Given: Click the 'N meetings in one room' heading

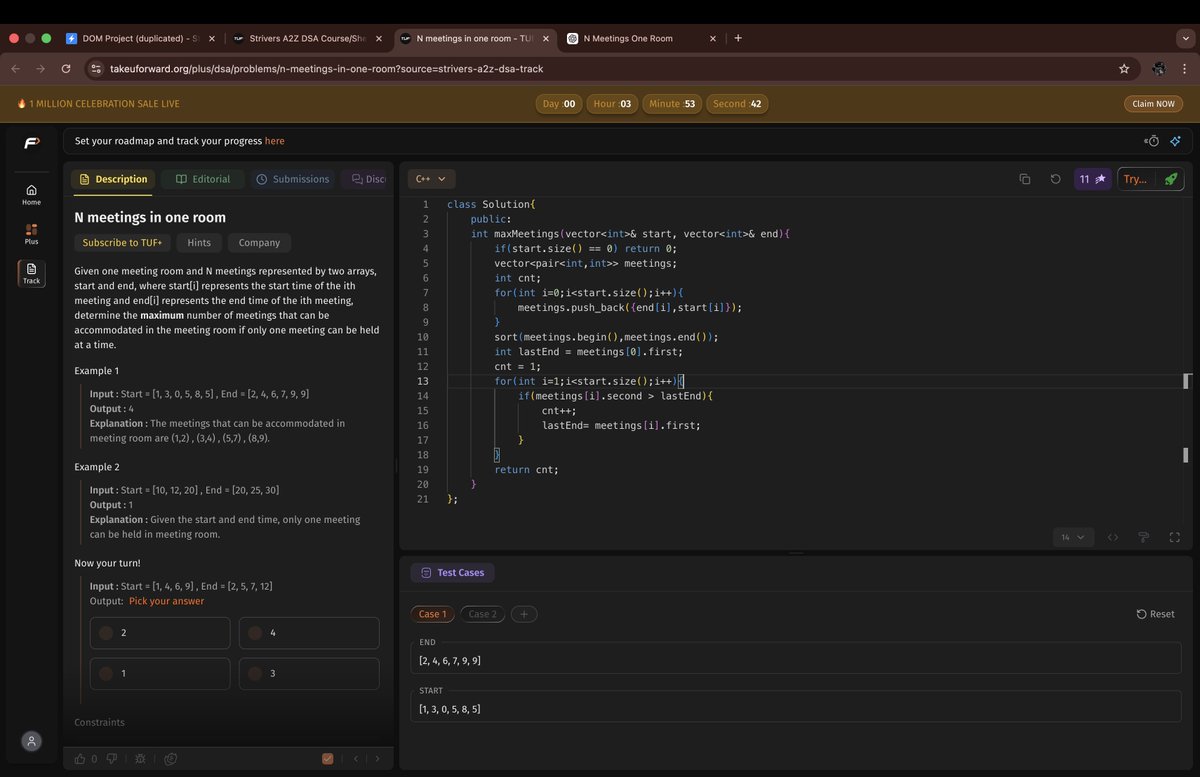Looking at the screenshot, I should [150, 217].
